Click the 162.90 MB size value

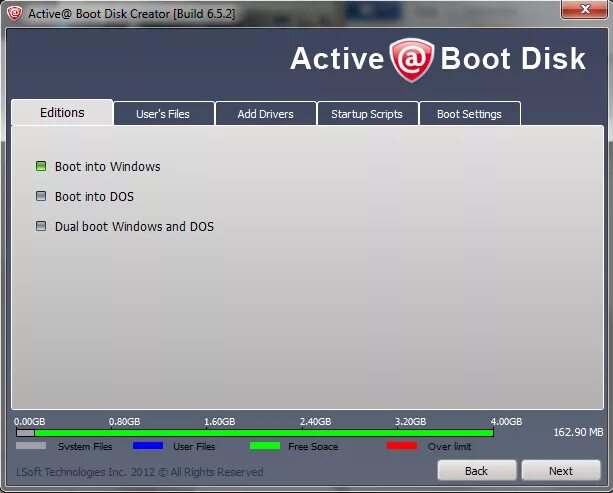coord(578,432)
